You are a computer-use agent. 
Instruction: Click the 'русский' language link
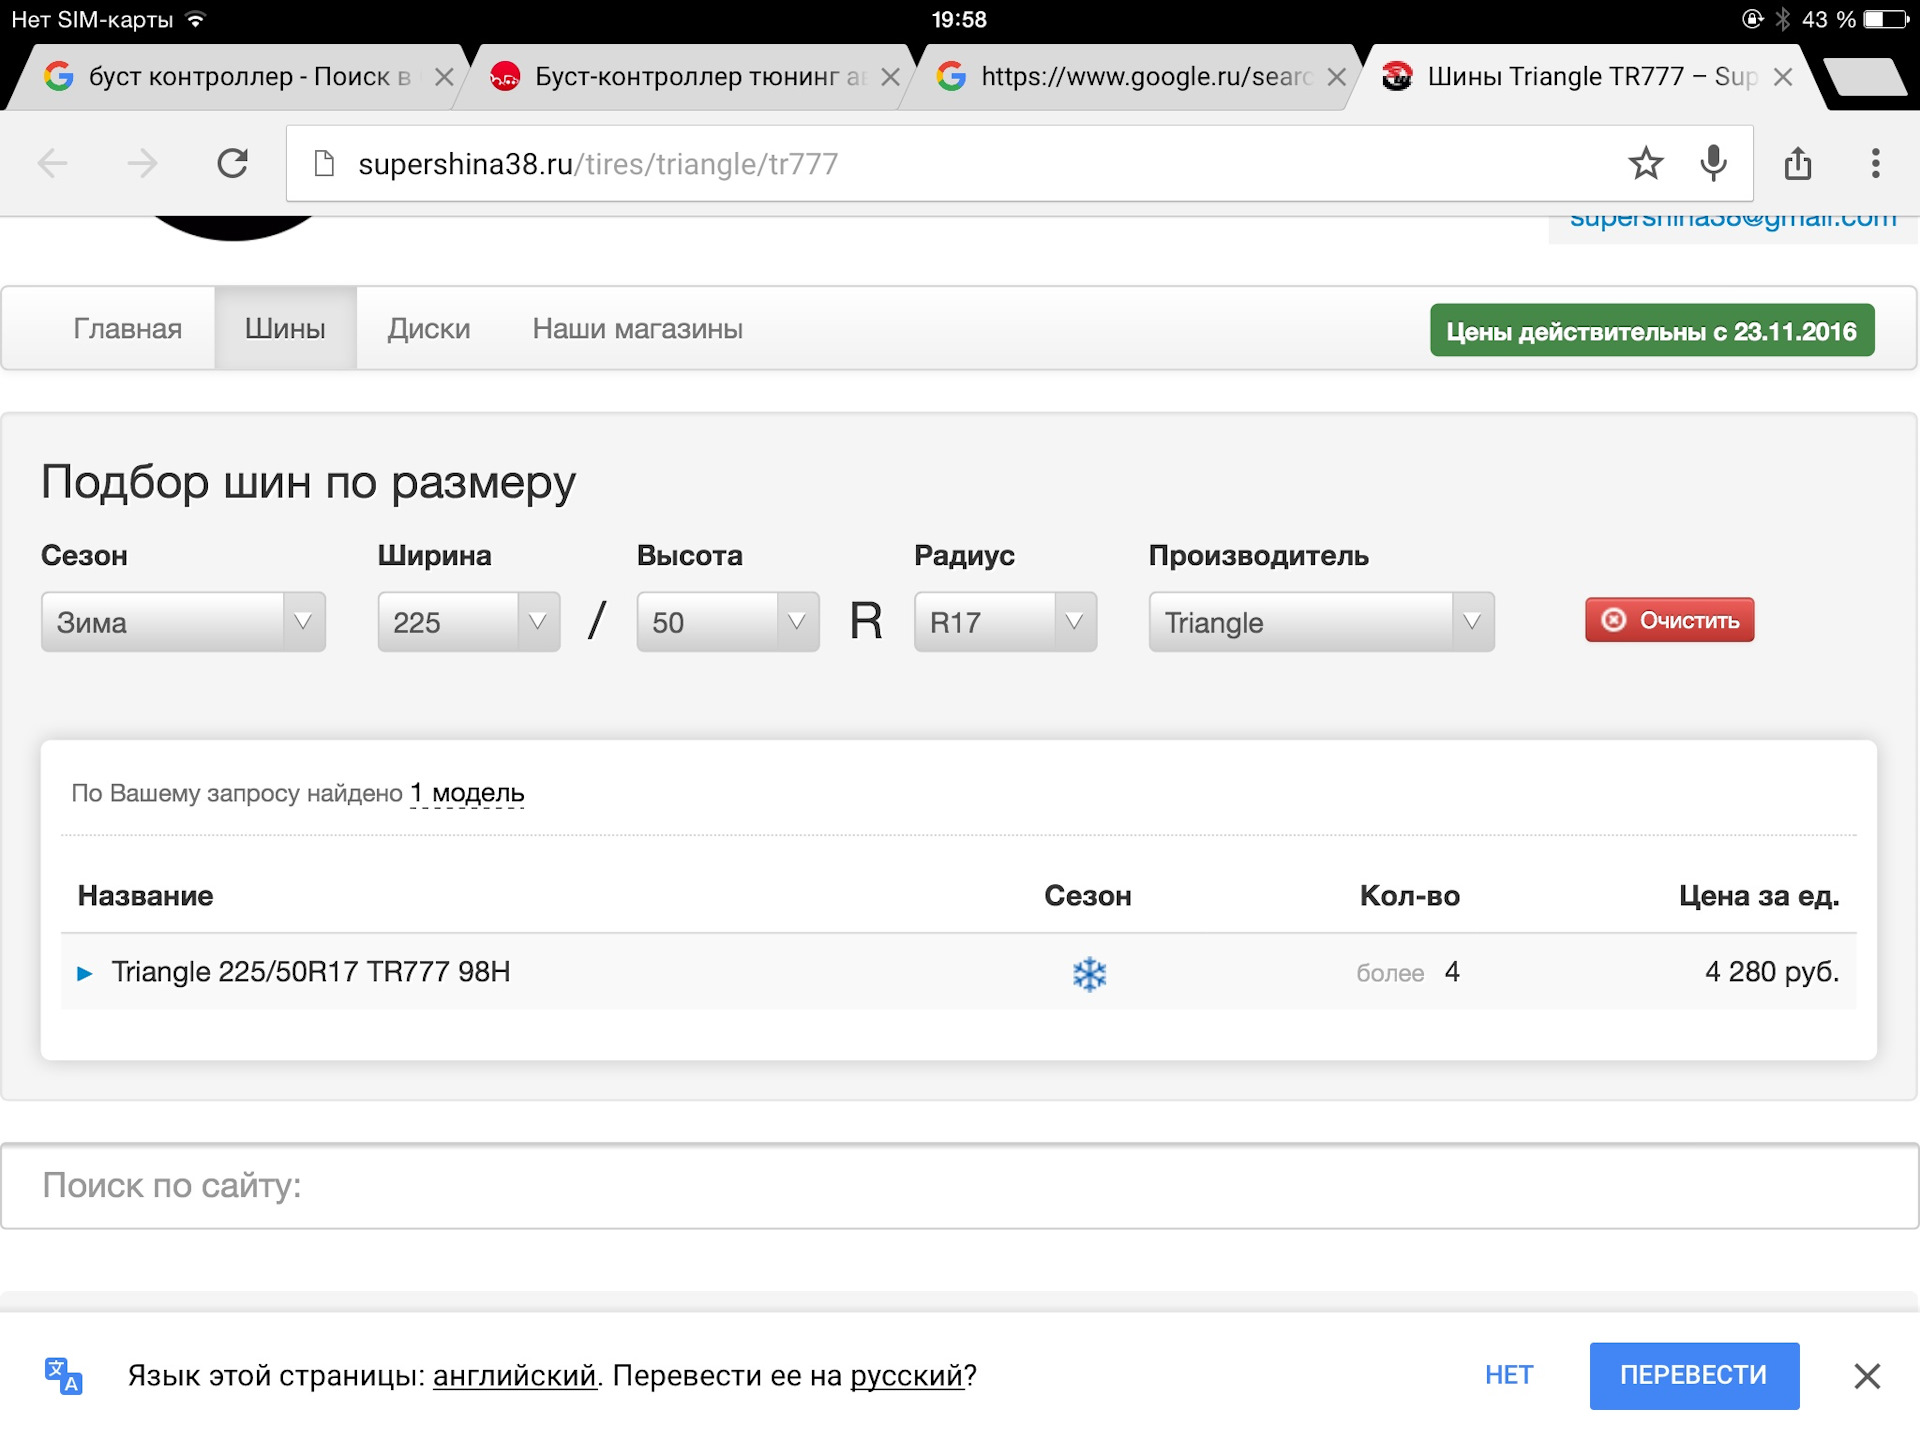click(907, 1376)
